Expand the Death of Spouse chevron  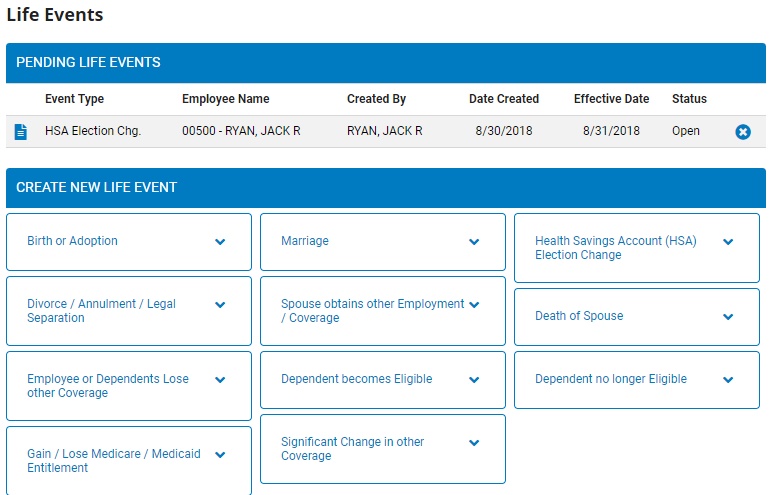tap(728, 317)
